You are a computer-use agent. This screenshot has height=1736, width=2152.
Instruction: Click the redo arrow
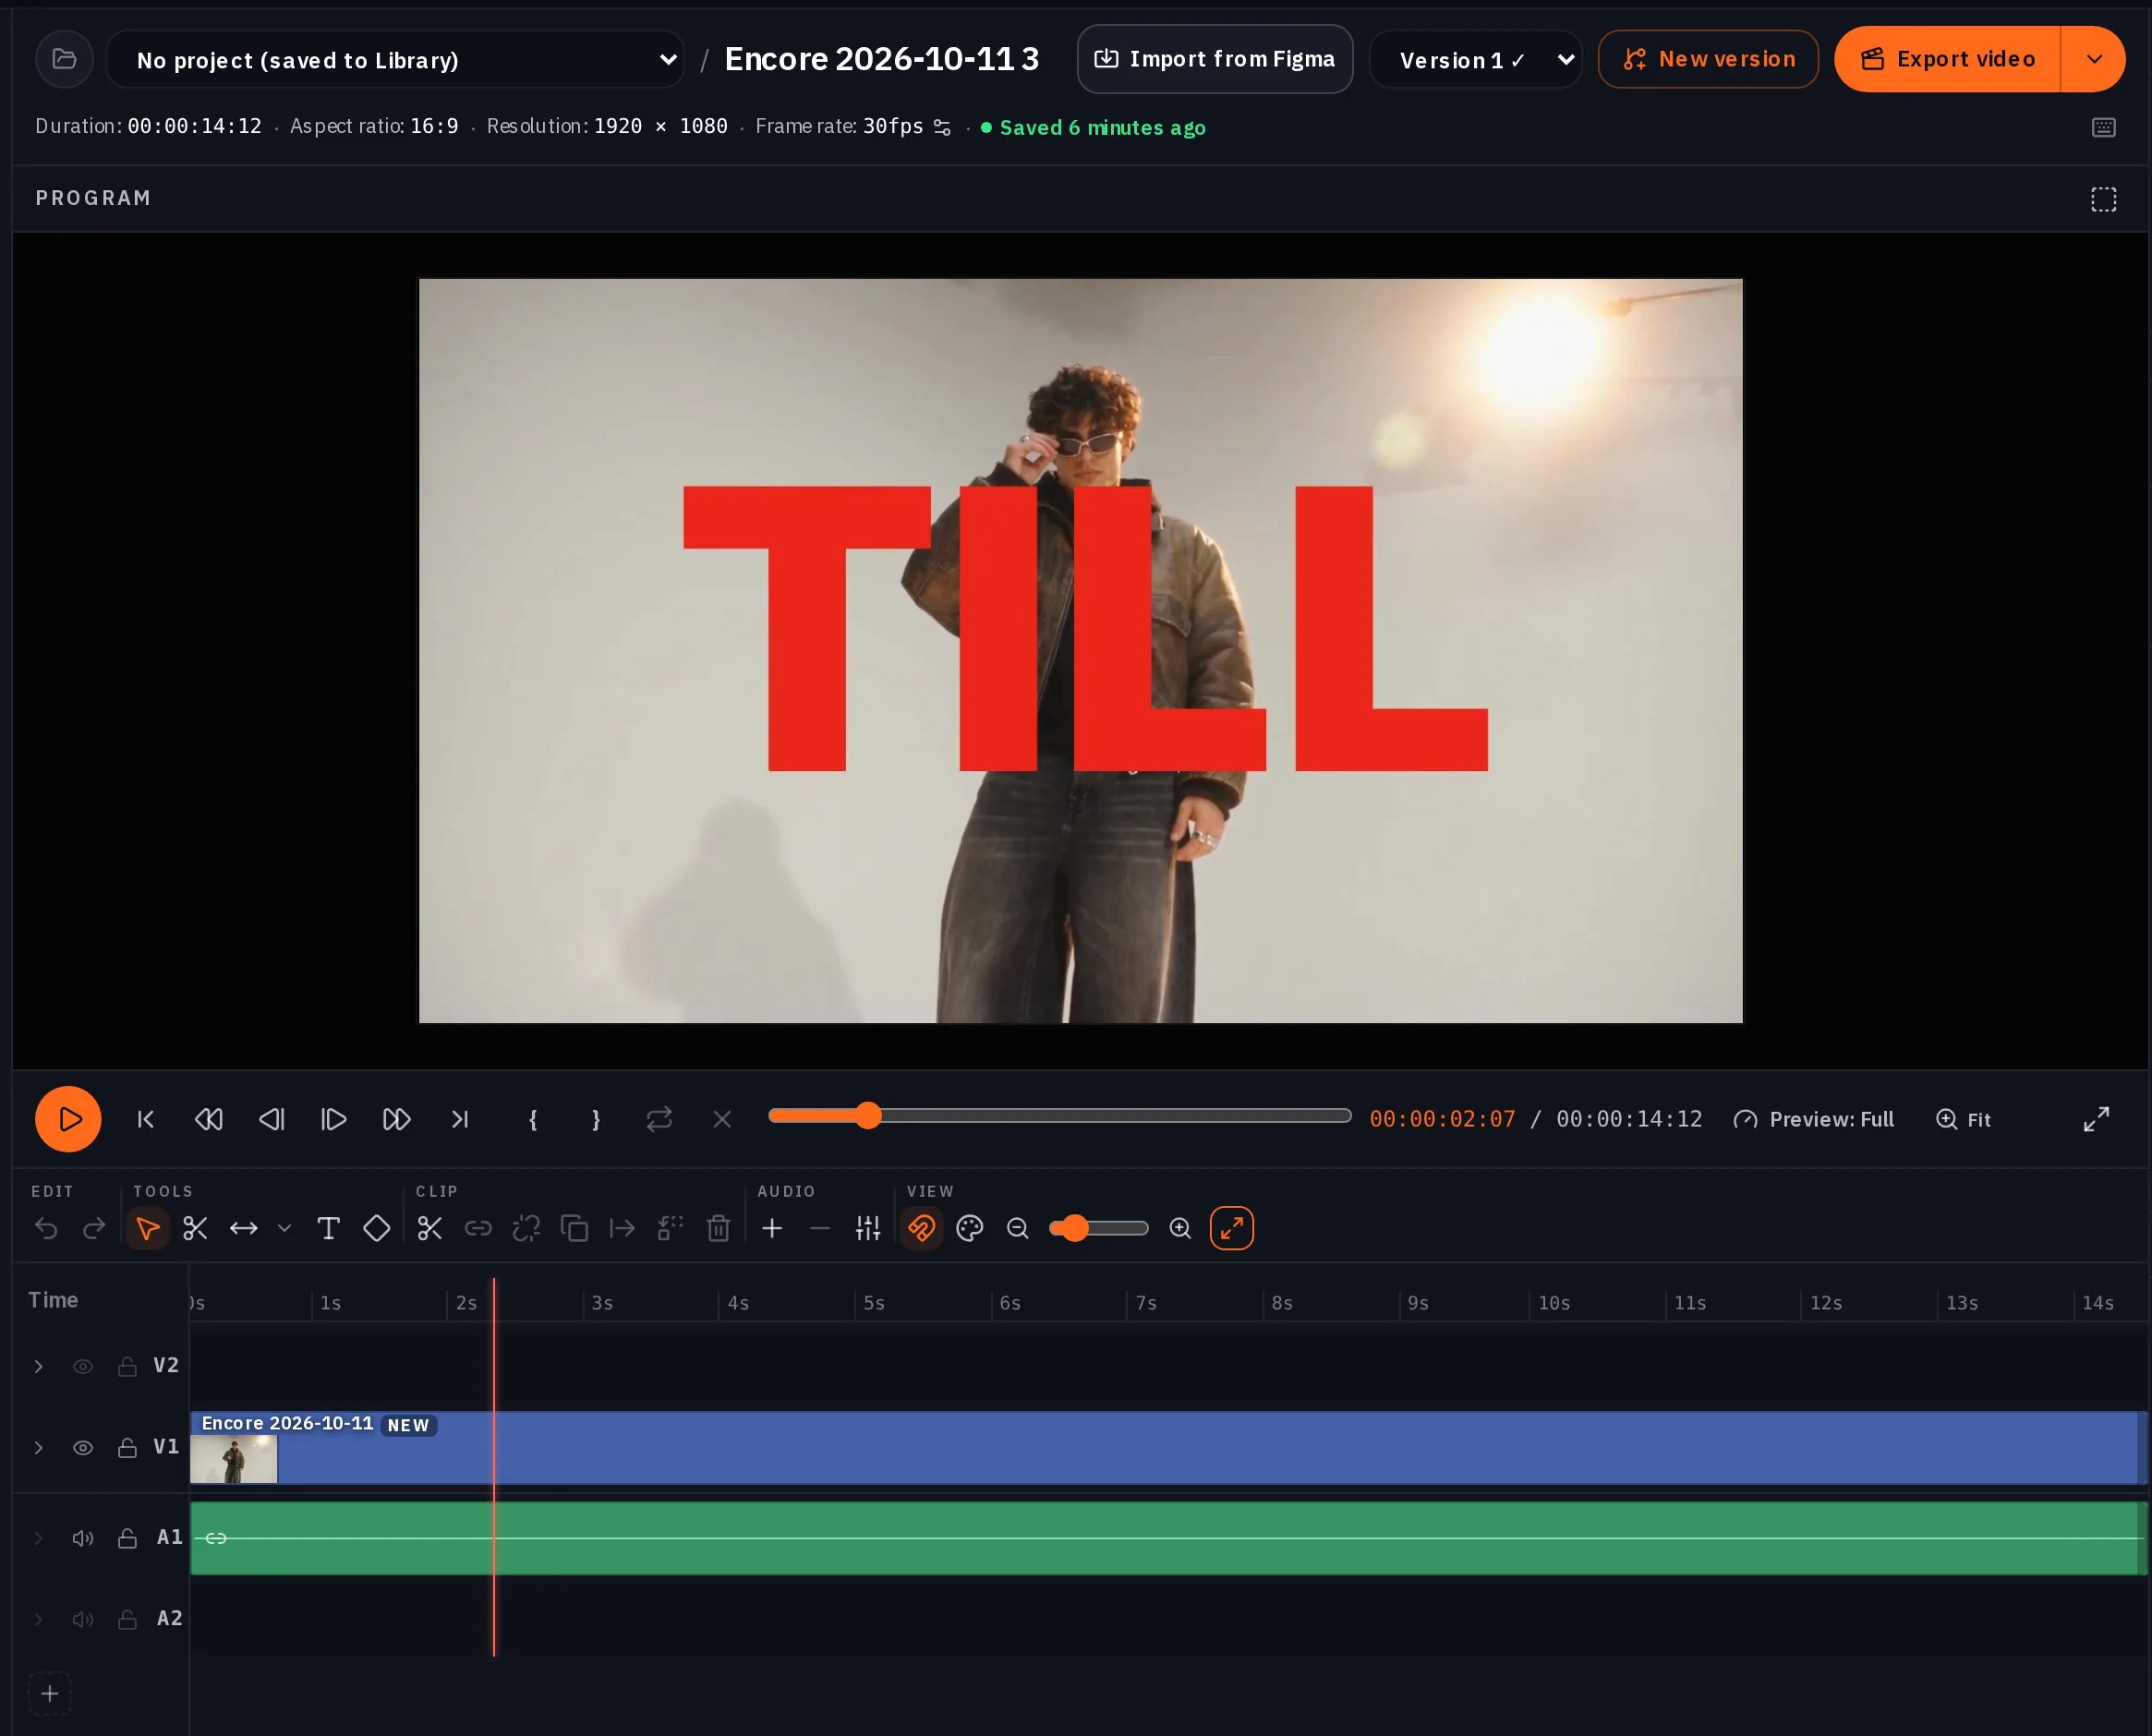coord(94,1228)
